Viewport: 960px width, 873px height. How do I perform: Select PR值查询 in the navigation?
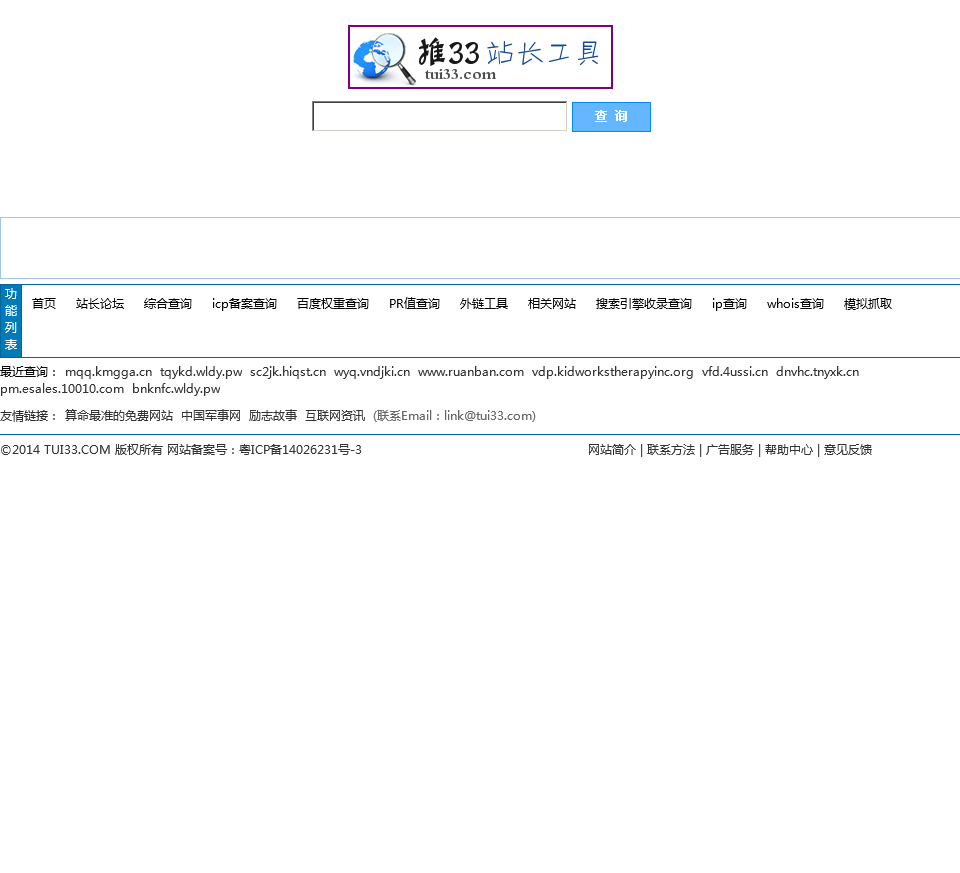click(x=414, y=304)
